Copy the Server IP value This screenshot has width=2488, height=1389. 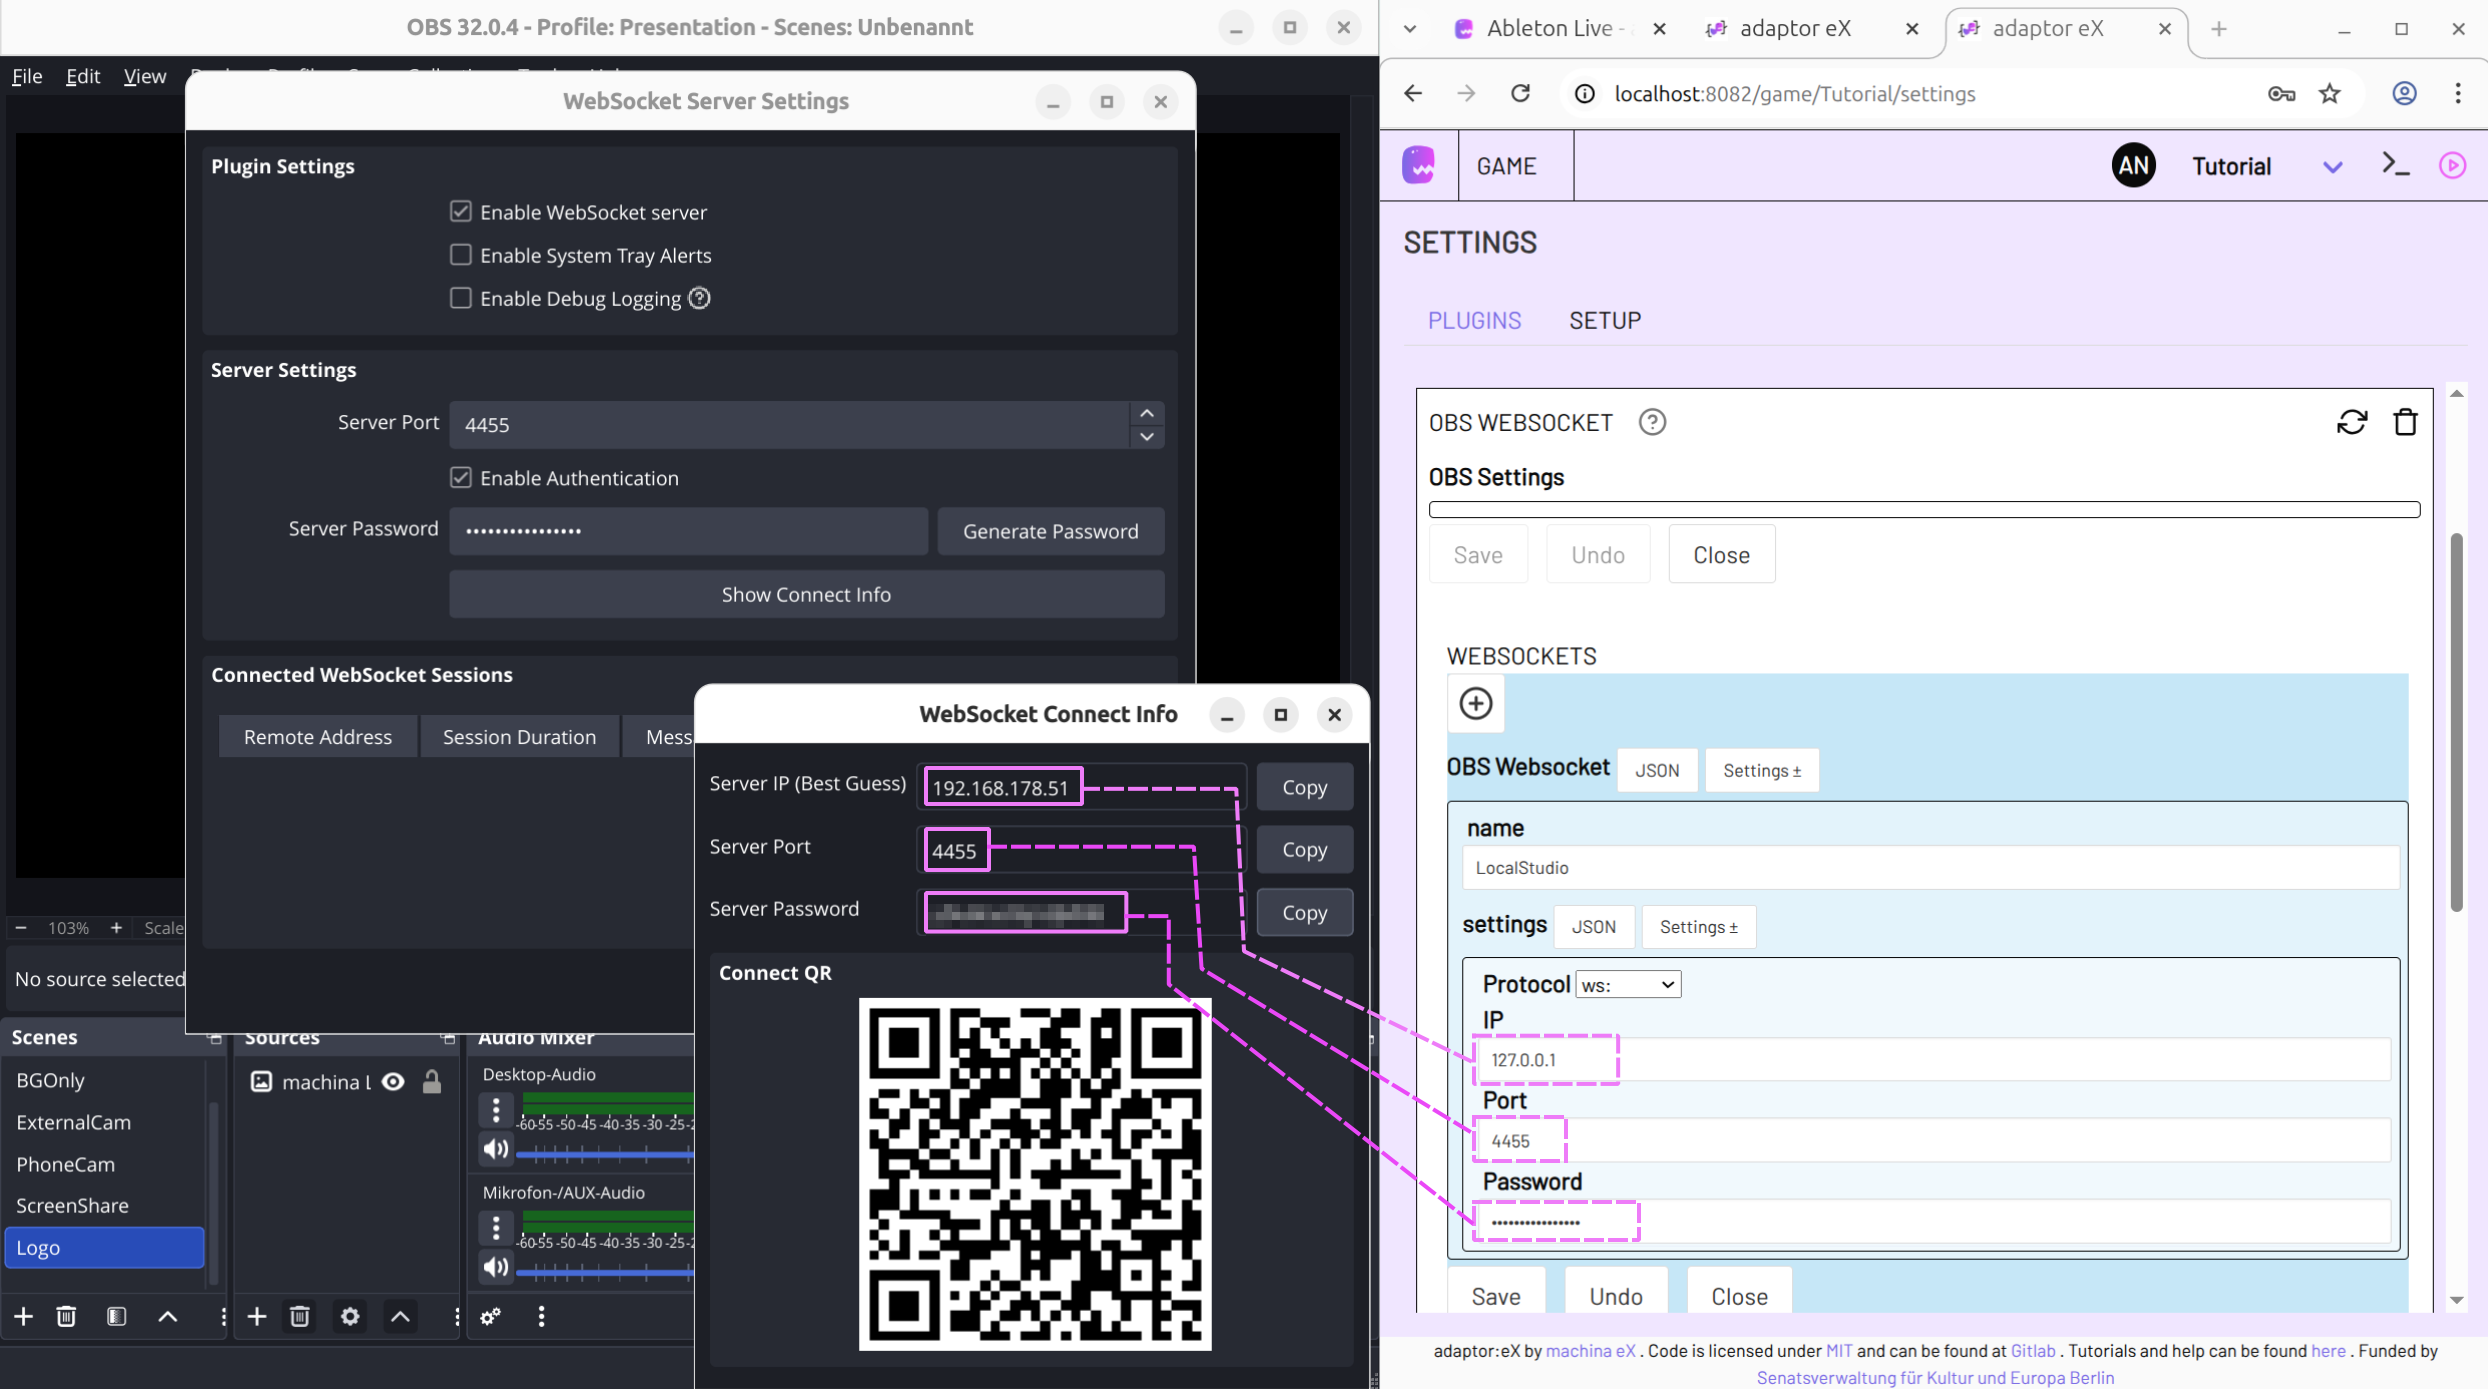[1304, 787]
